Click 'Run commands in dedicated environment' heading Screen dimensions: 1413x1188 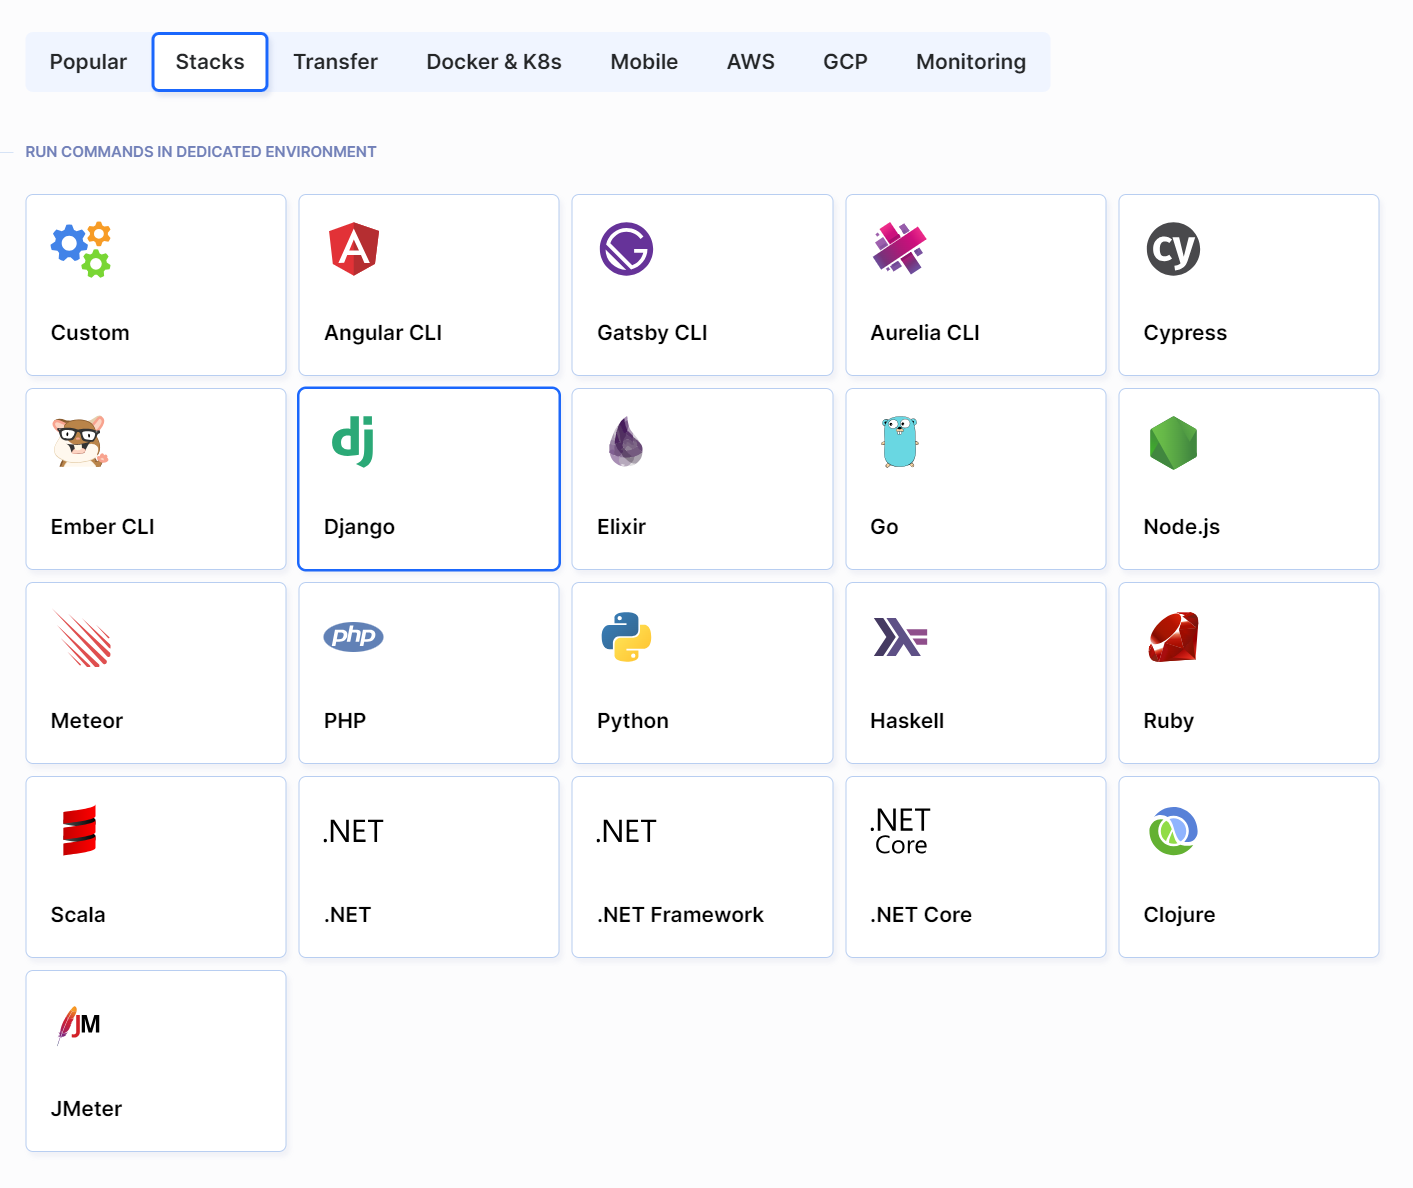click(201, 152)
